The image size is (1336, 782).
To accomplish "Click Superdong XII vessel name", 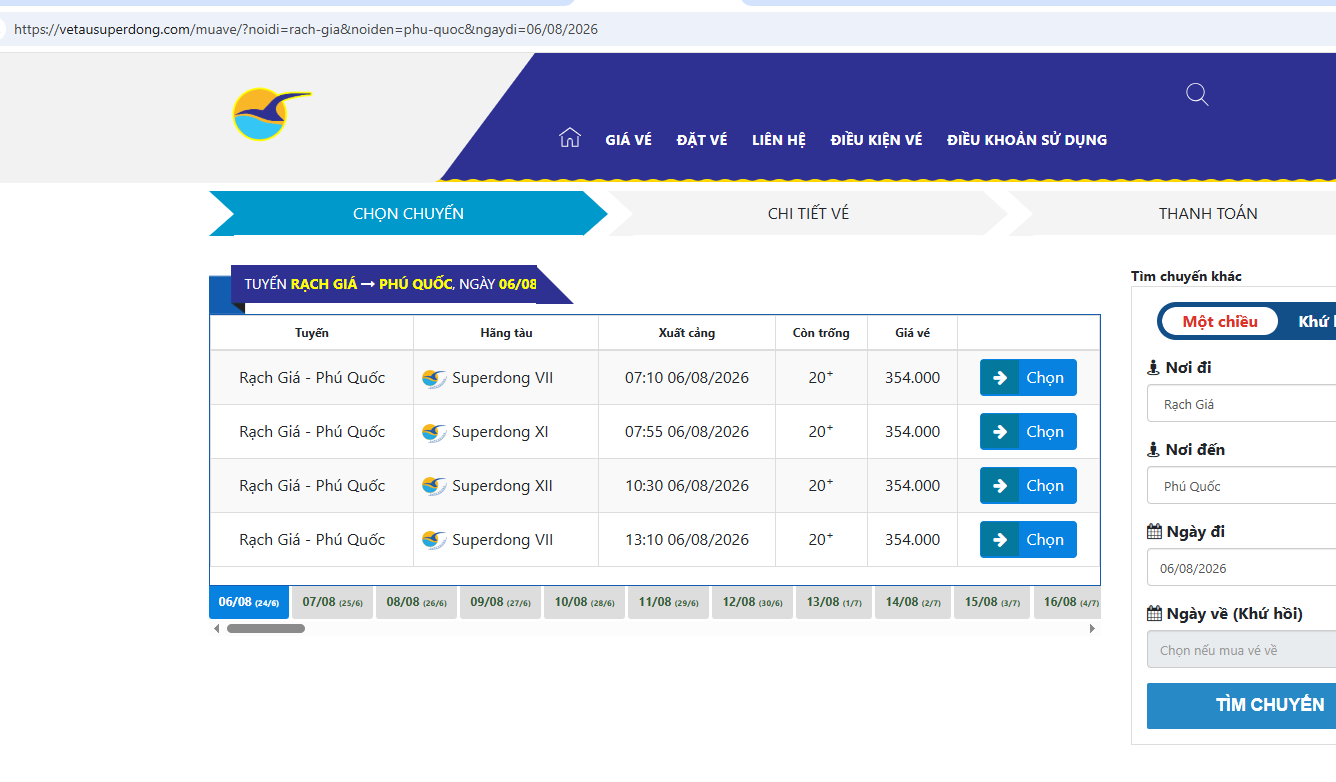I will (502, 486).
